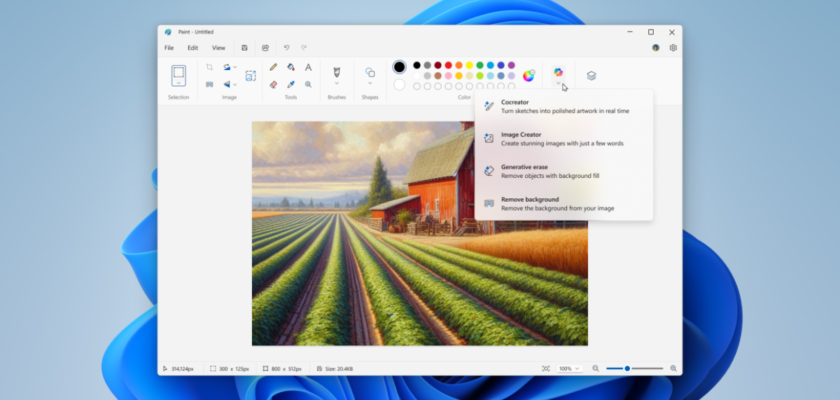Activate the Color picker eyedropper tool
840x400 pixels.
291,84
